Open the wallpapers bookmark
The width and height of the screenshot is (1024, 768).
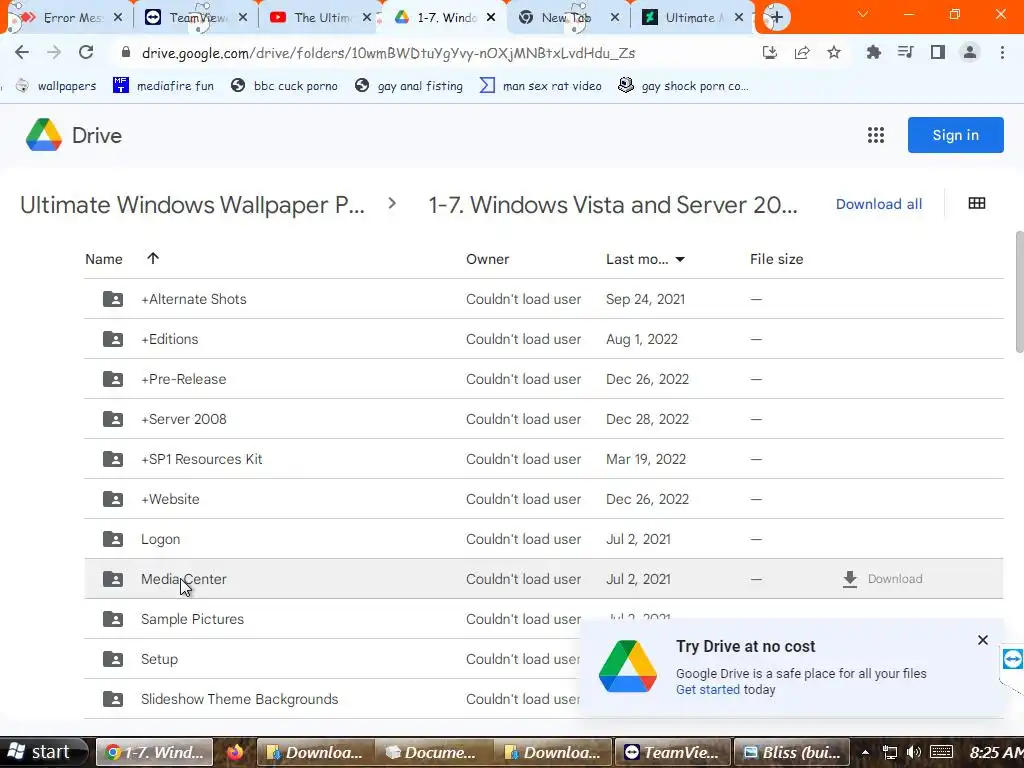tap(56, 86)
